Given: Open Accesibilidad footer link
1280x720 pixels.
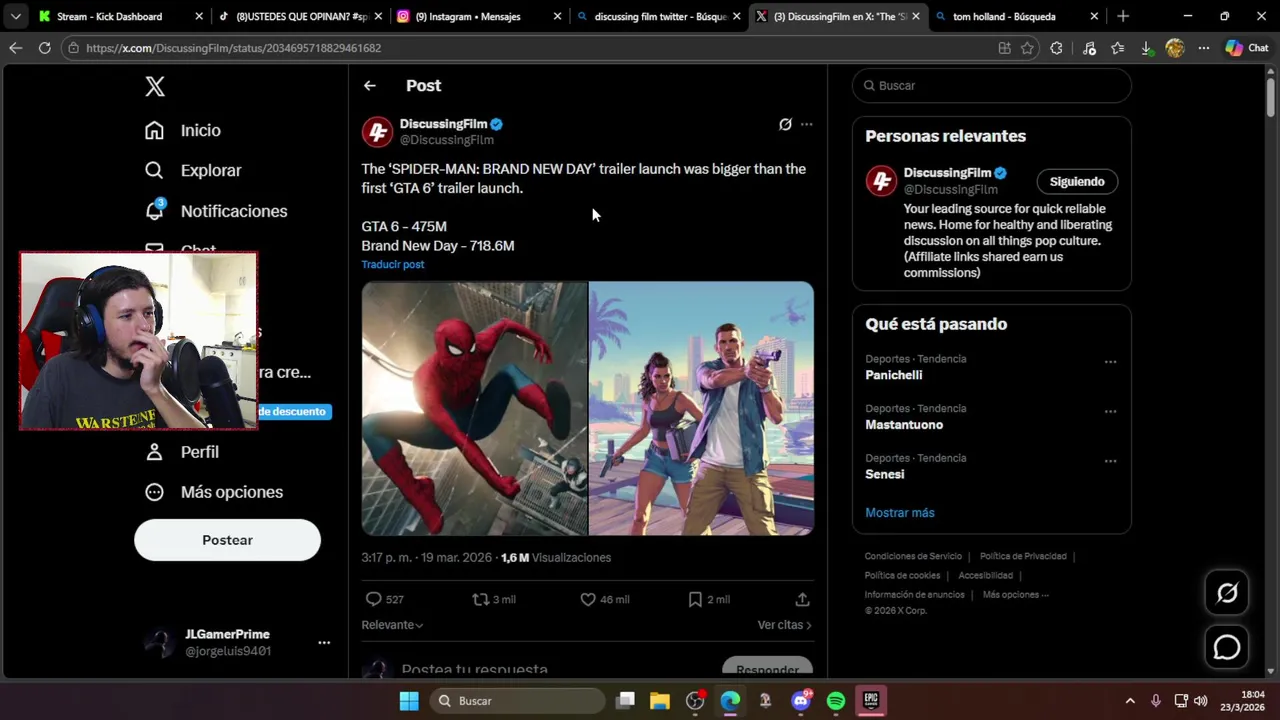Looking at the screenshot, I should tap(985, 576).
